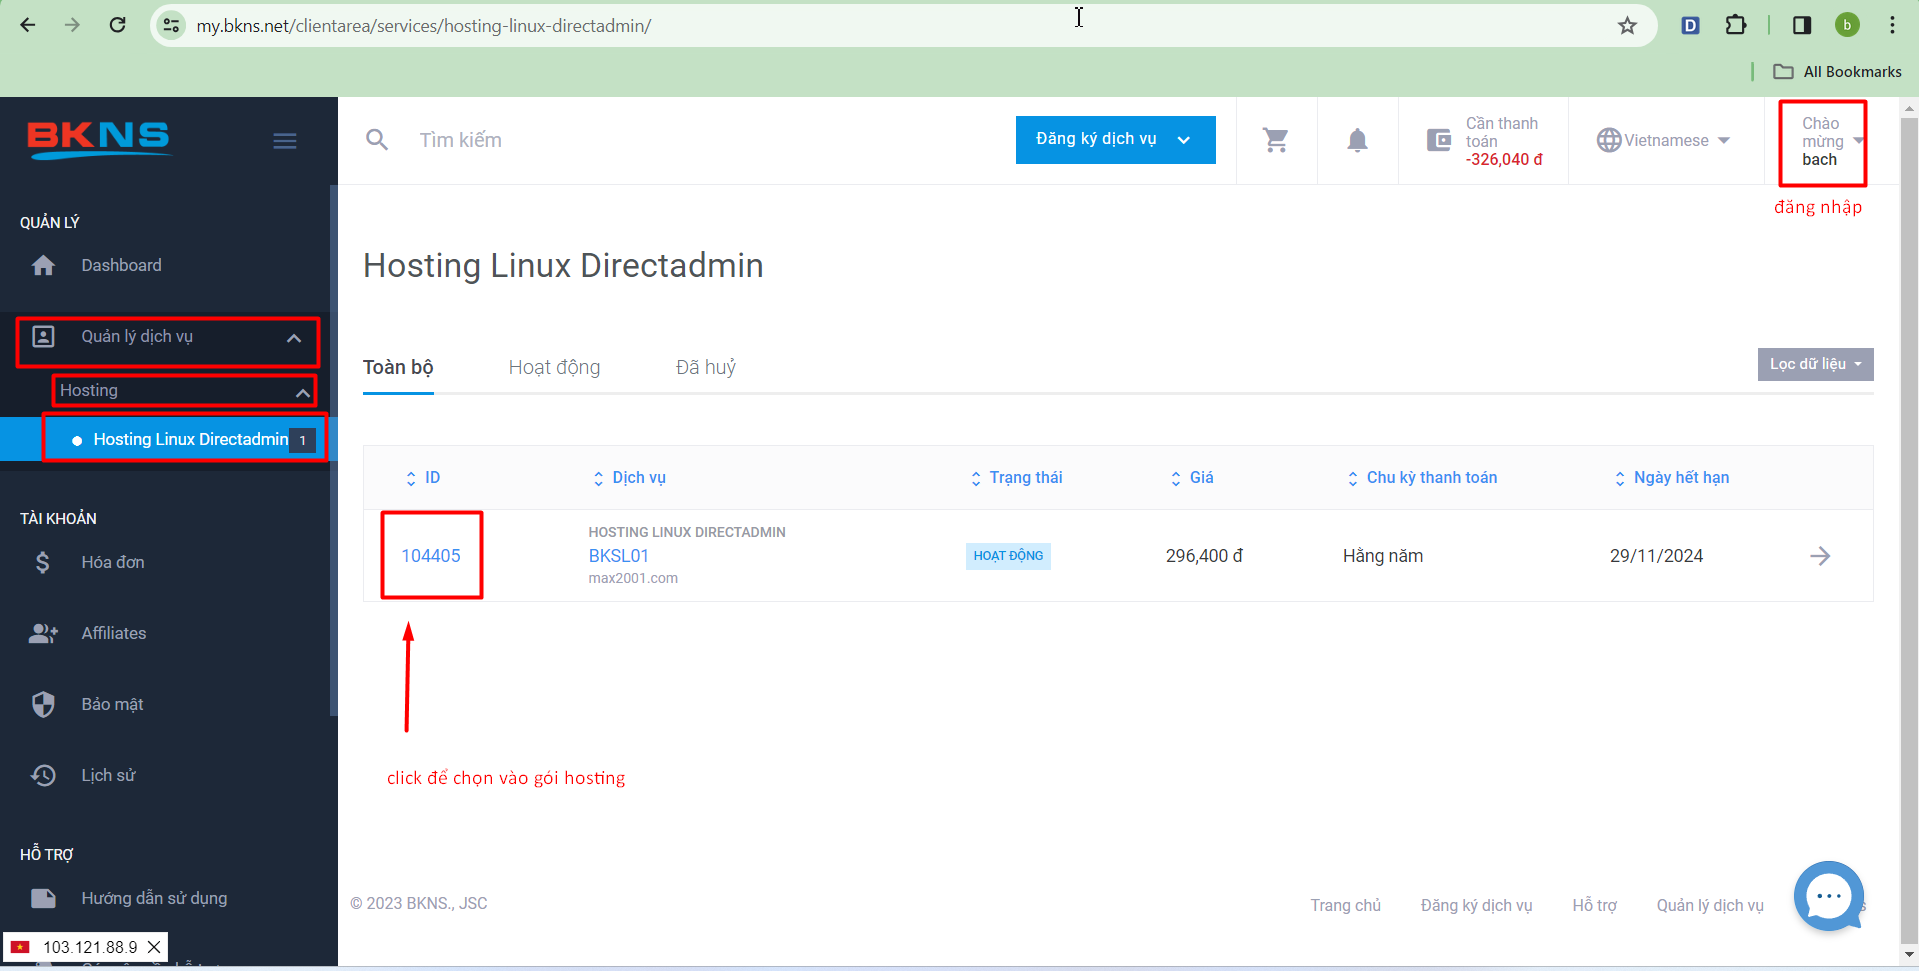Image resolution: width=1919 pixels, height=971 pixels.
Task: Reload the page with the refresh icon
Action: [117, 25]
